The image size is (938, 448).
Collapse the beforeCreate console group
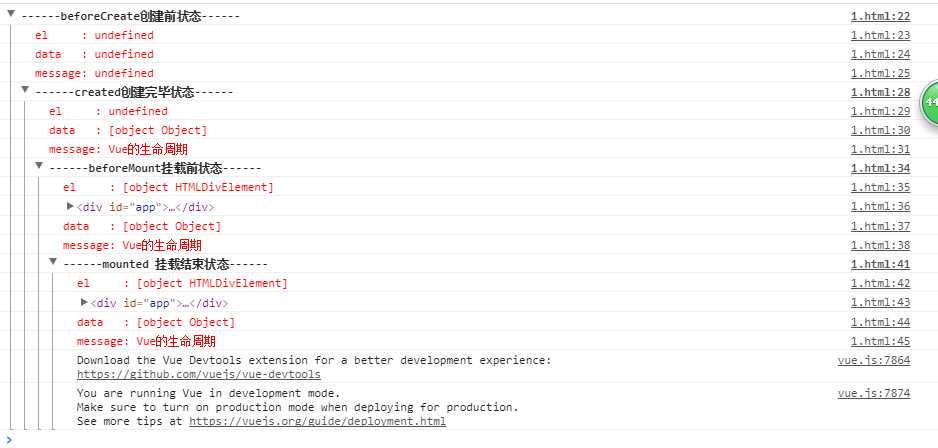click(10, 16)
